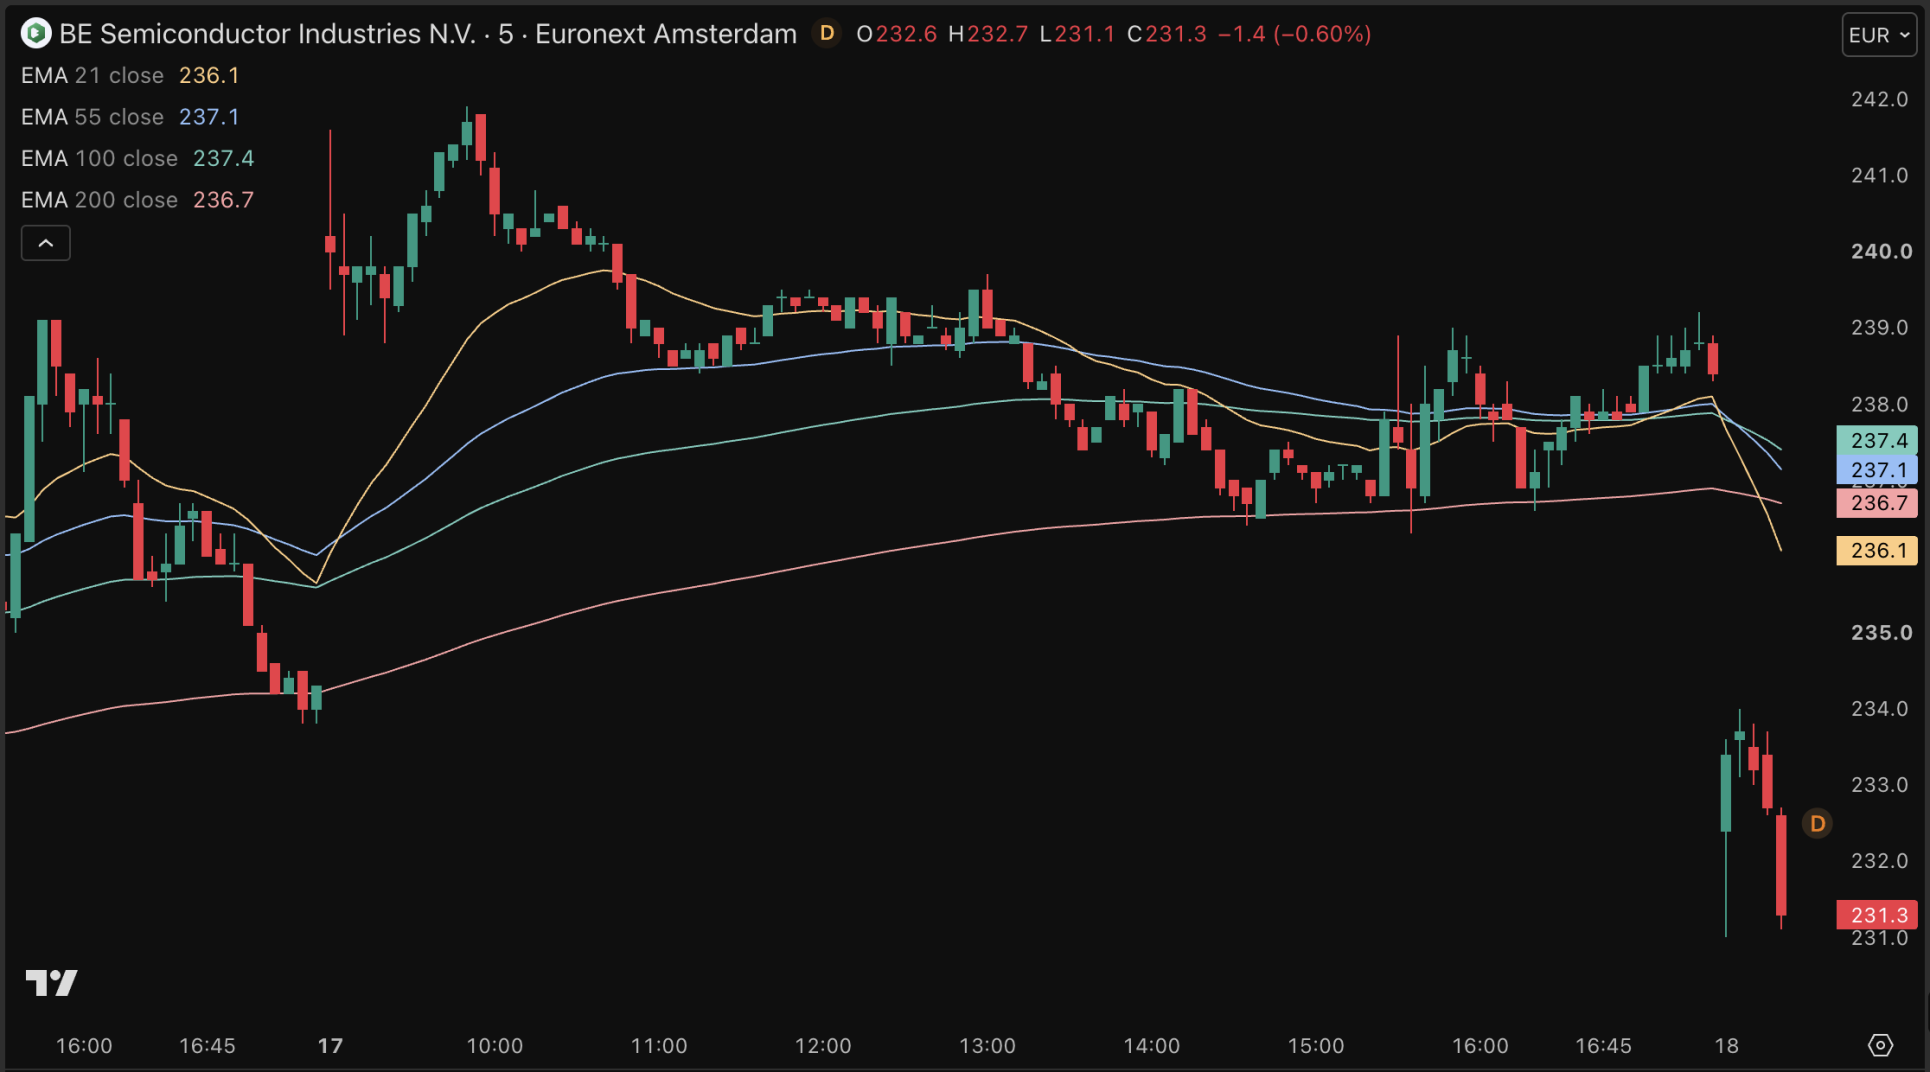Image resolution: width=1930 pixels, height=1072 pixels.
Task: Click the 14:00 time axis label
Action: coord(1152,1046)
